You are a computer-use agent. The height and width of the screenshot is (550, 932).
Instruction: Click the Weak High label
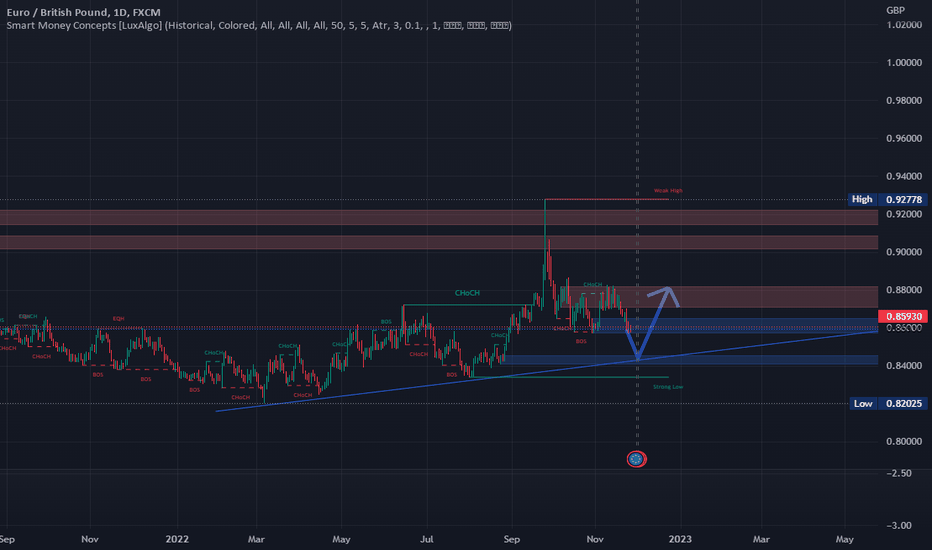[668, 191]
